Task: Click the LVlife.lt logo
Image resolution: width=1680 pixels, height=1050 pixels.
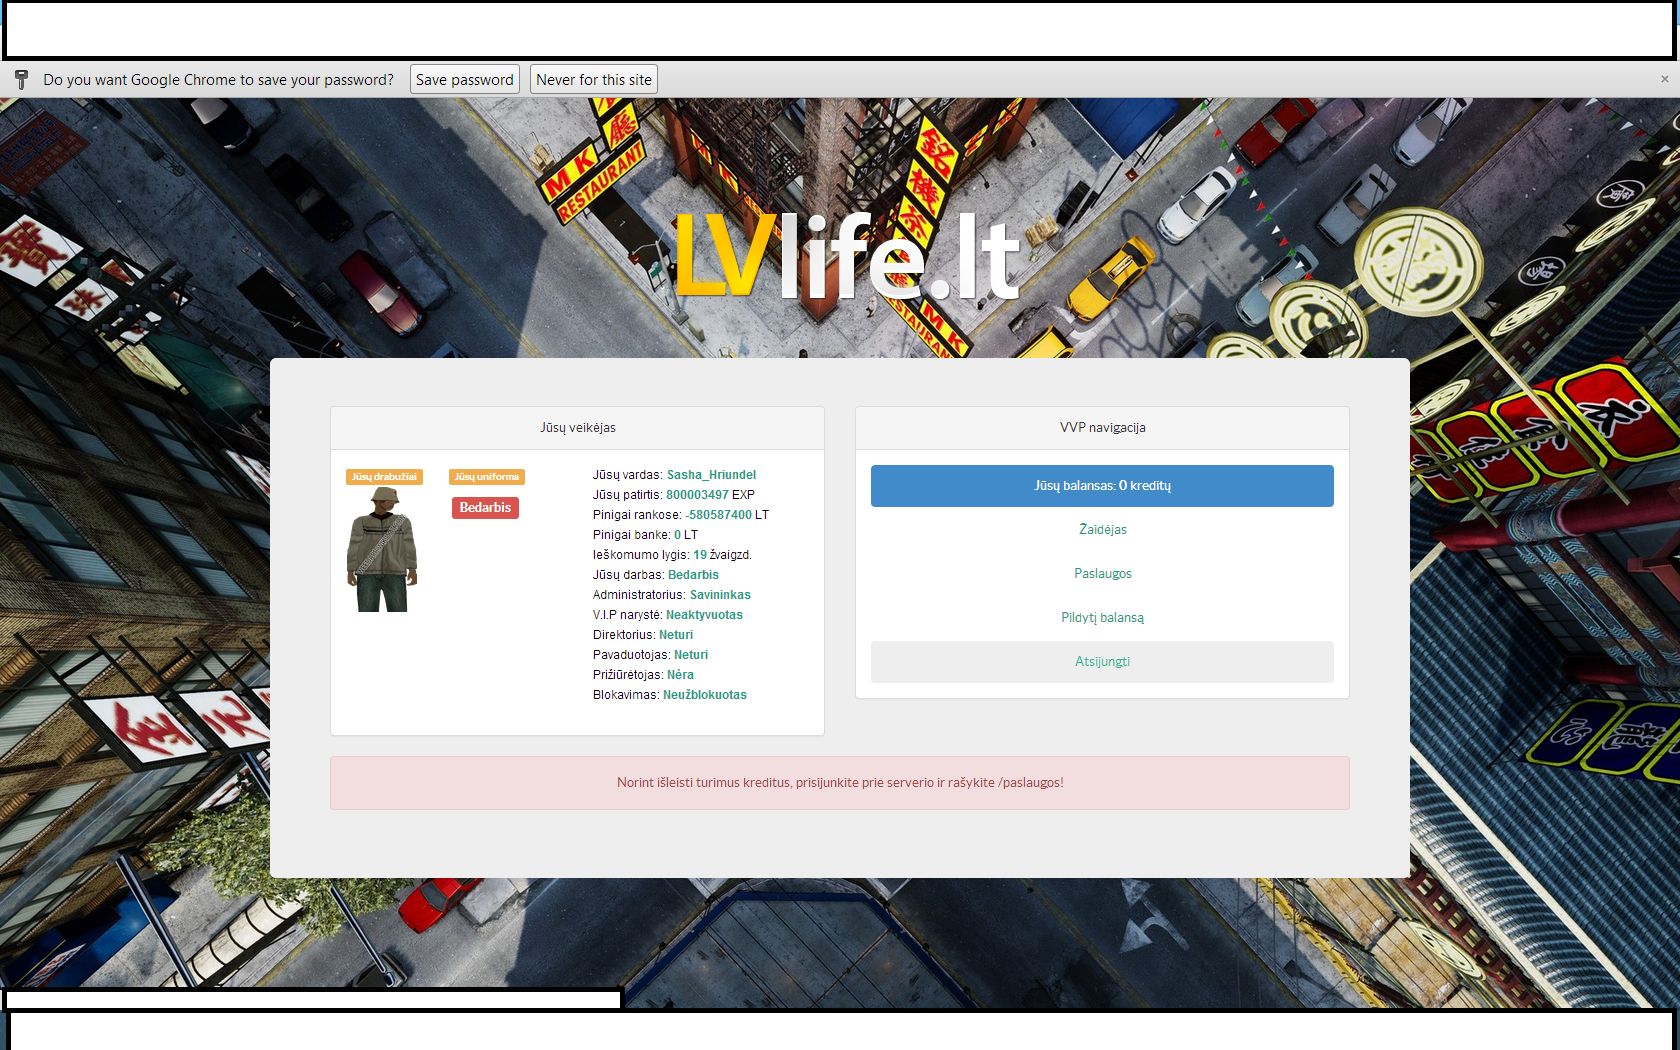Action: tap(846, 256)
